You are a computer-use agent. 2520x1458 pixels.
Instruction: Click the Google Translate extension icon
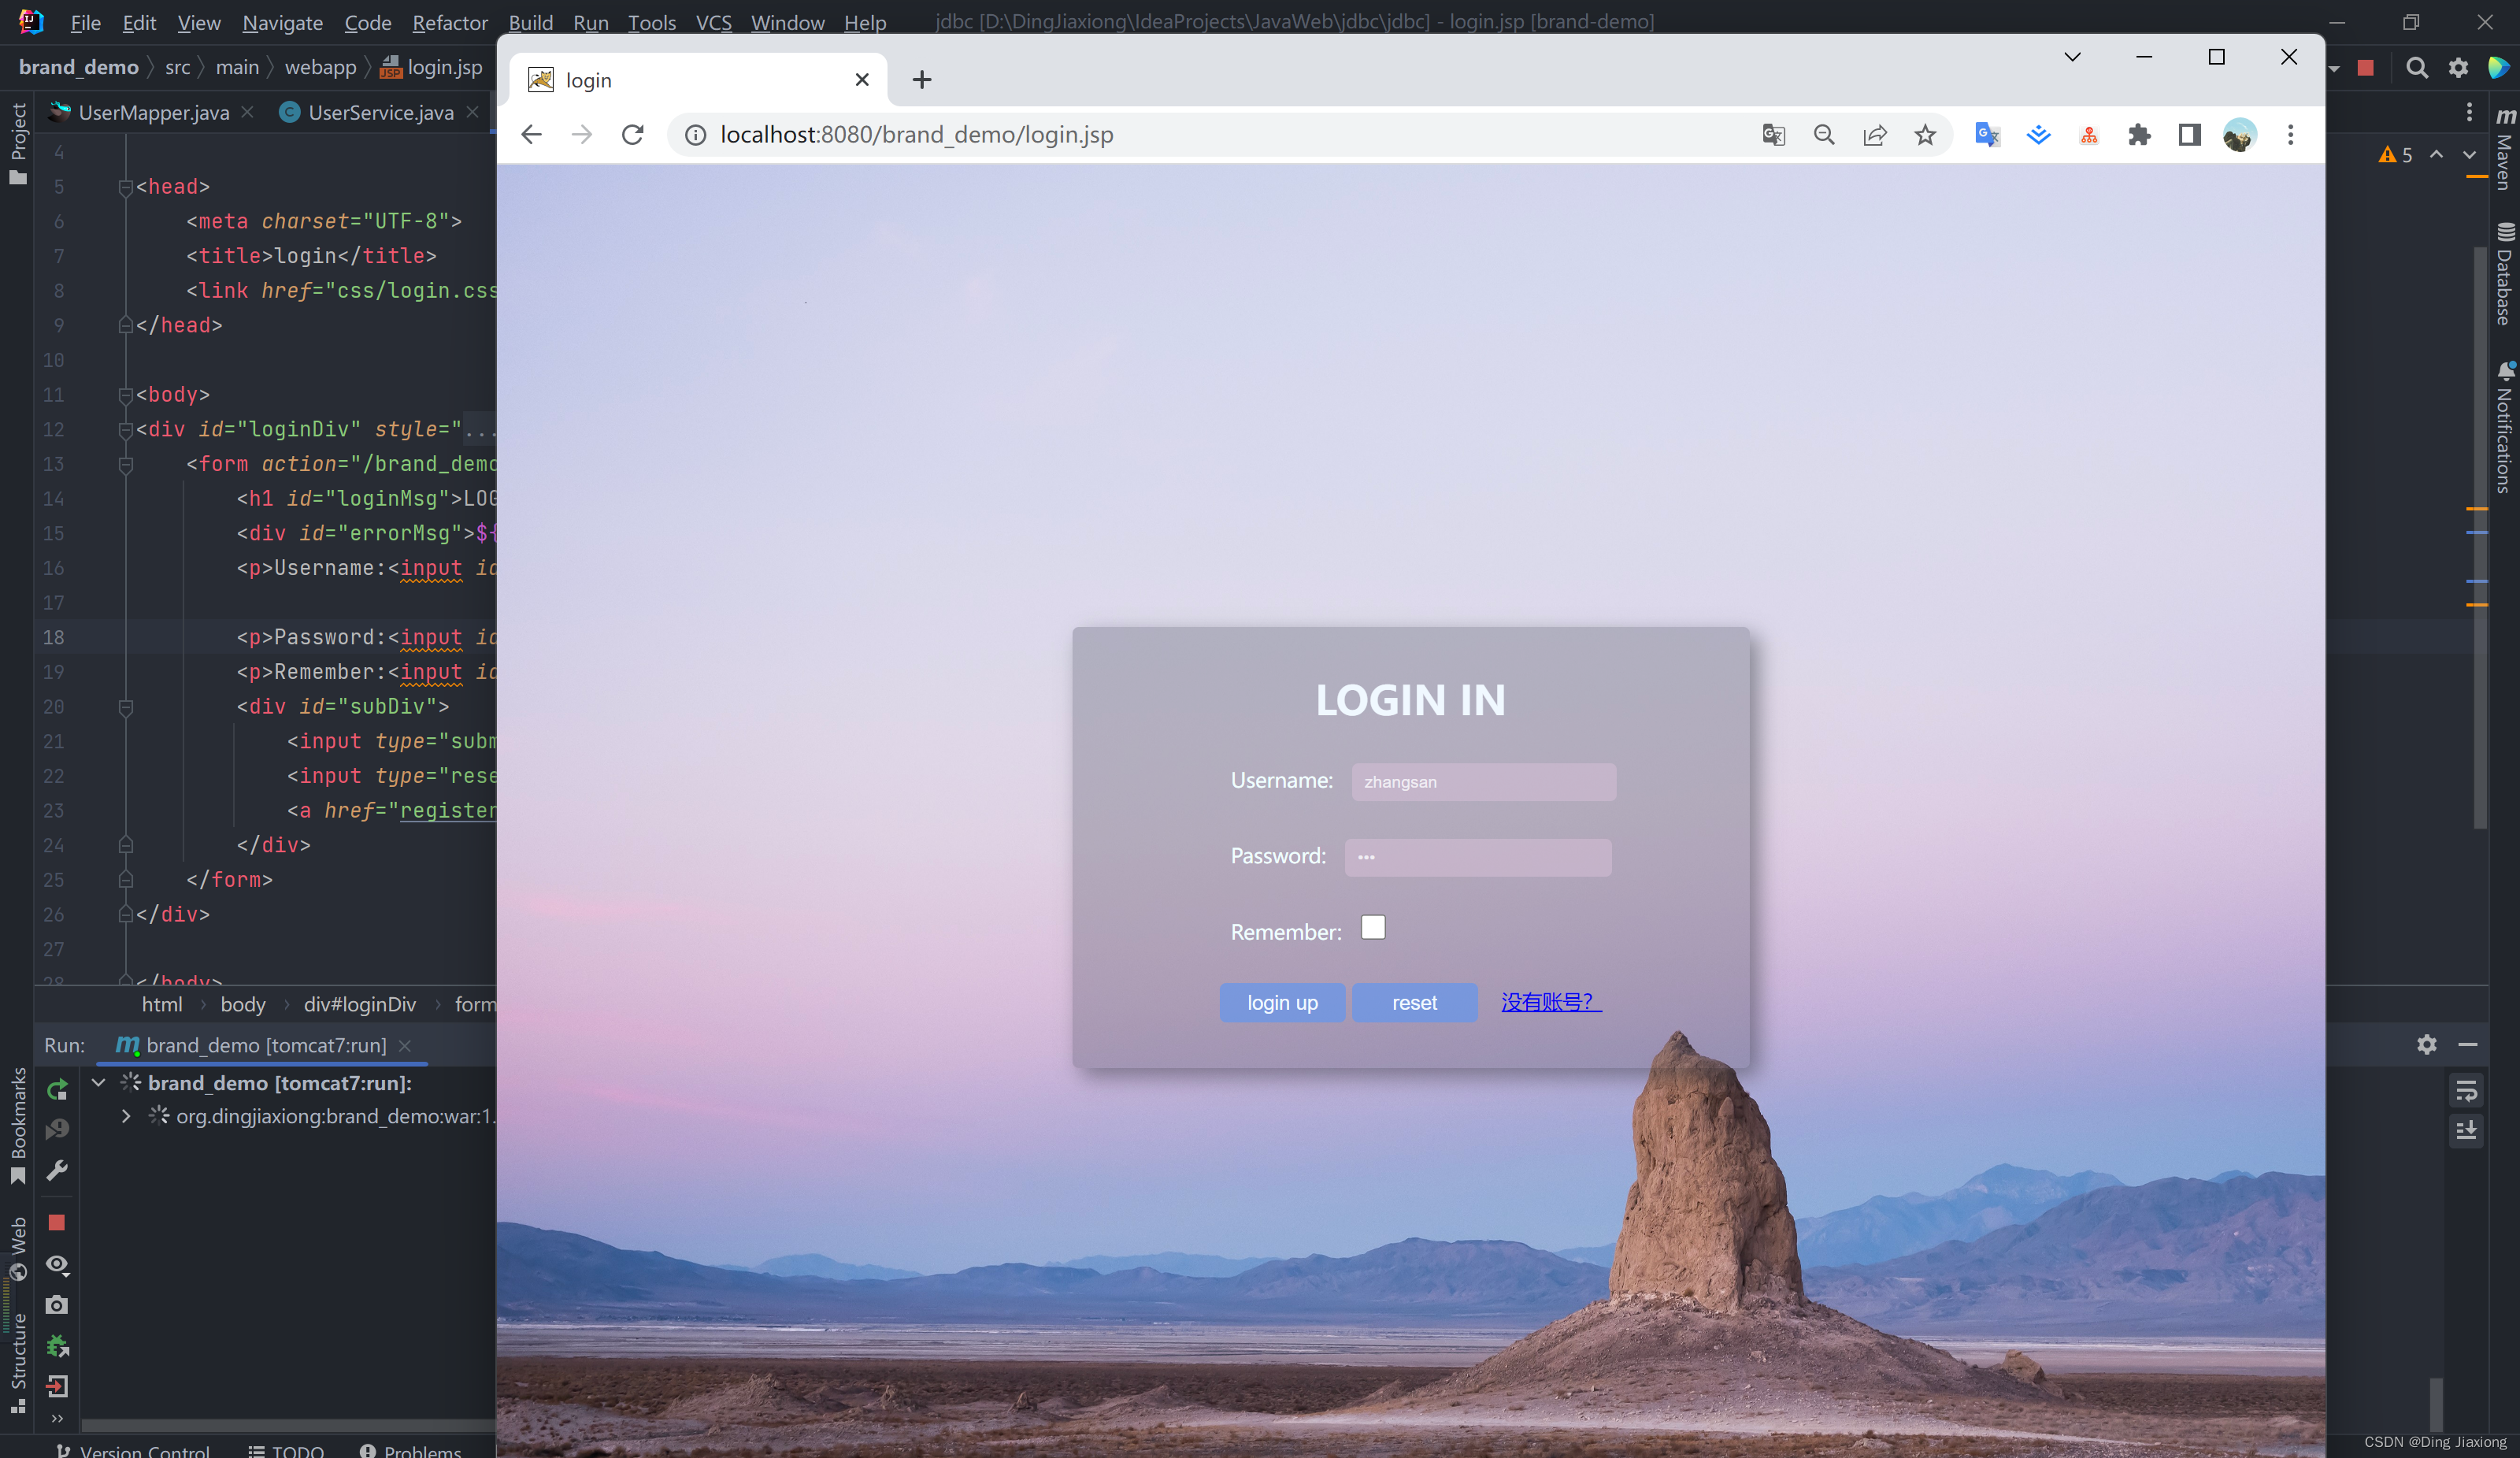[1987, 135]
